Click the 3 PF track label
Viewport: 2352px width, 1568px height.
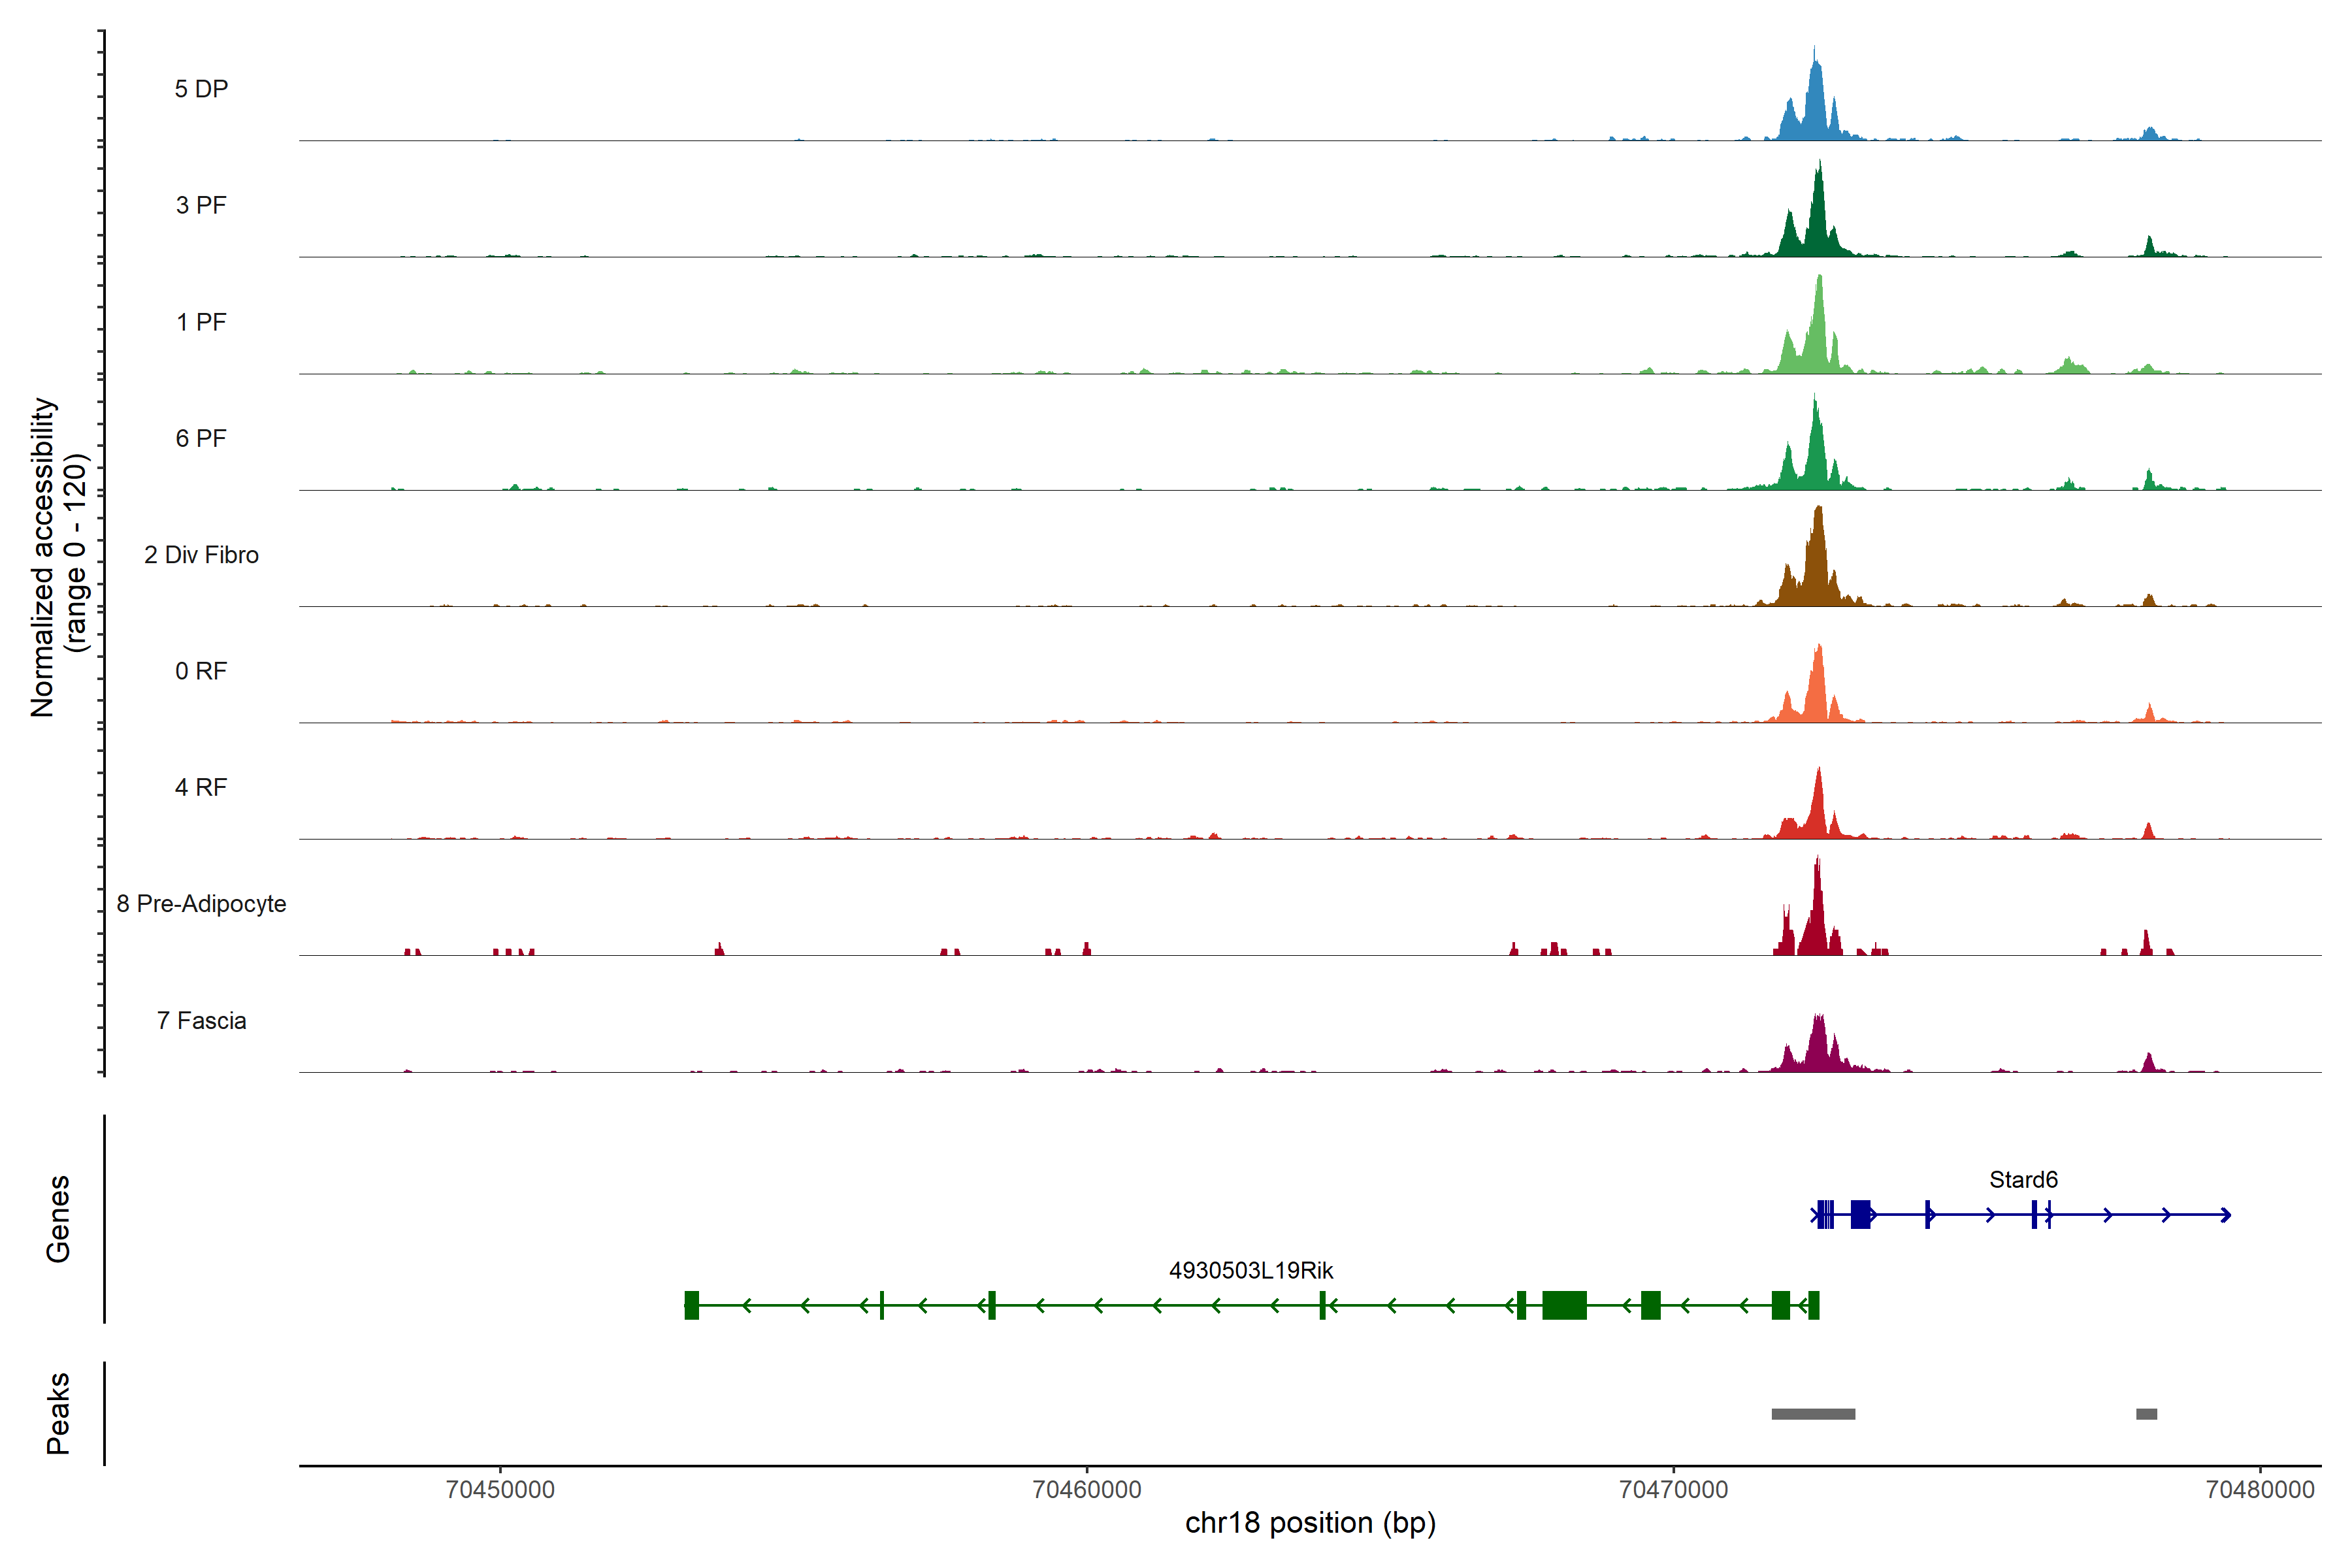pyautogui.click(x=201, y=205)
